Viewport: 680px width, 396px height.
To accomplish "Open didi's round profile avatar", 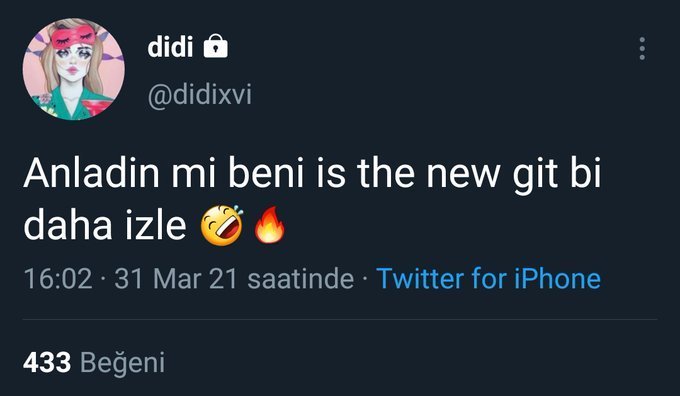I will click(x=73, y=69).
